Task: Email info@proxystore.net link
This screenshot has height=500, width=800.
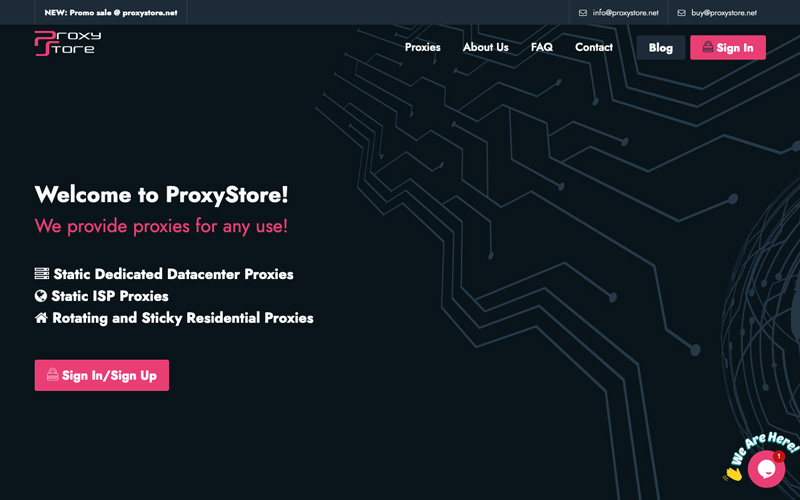Action: pyautogui.click(x=626, y=13)
